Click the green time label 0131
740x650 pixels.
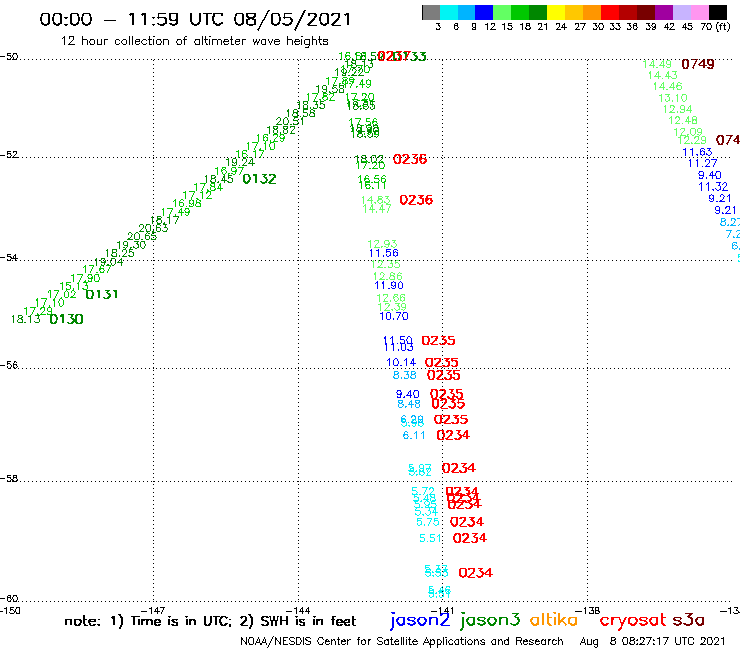pos(101,295)
